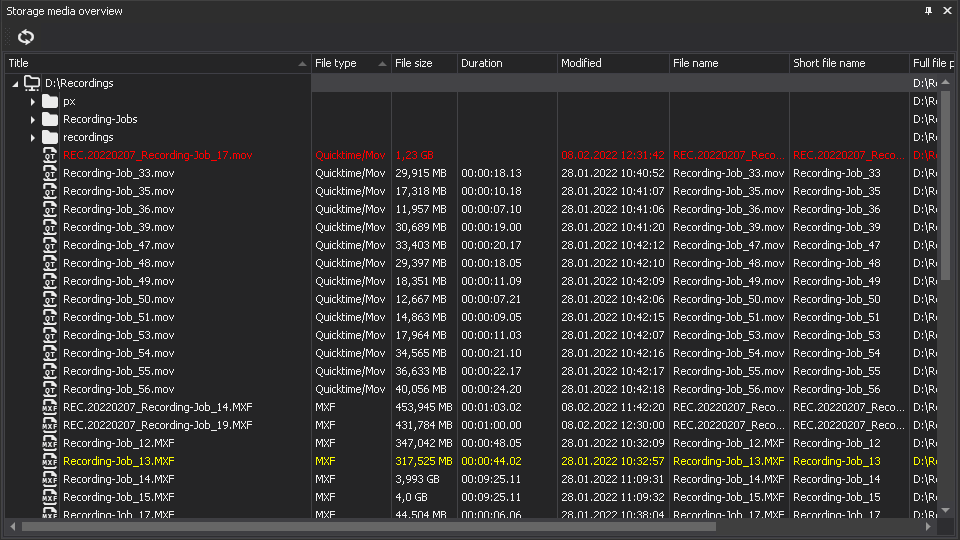Screen dimensions: 960x540
Task: Click the file icon of Recording-Job_49.mov
Action: tap(50, 281)
